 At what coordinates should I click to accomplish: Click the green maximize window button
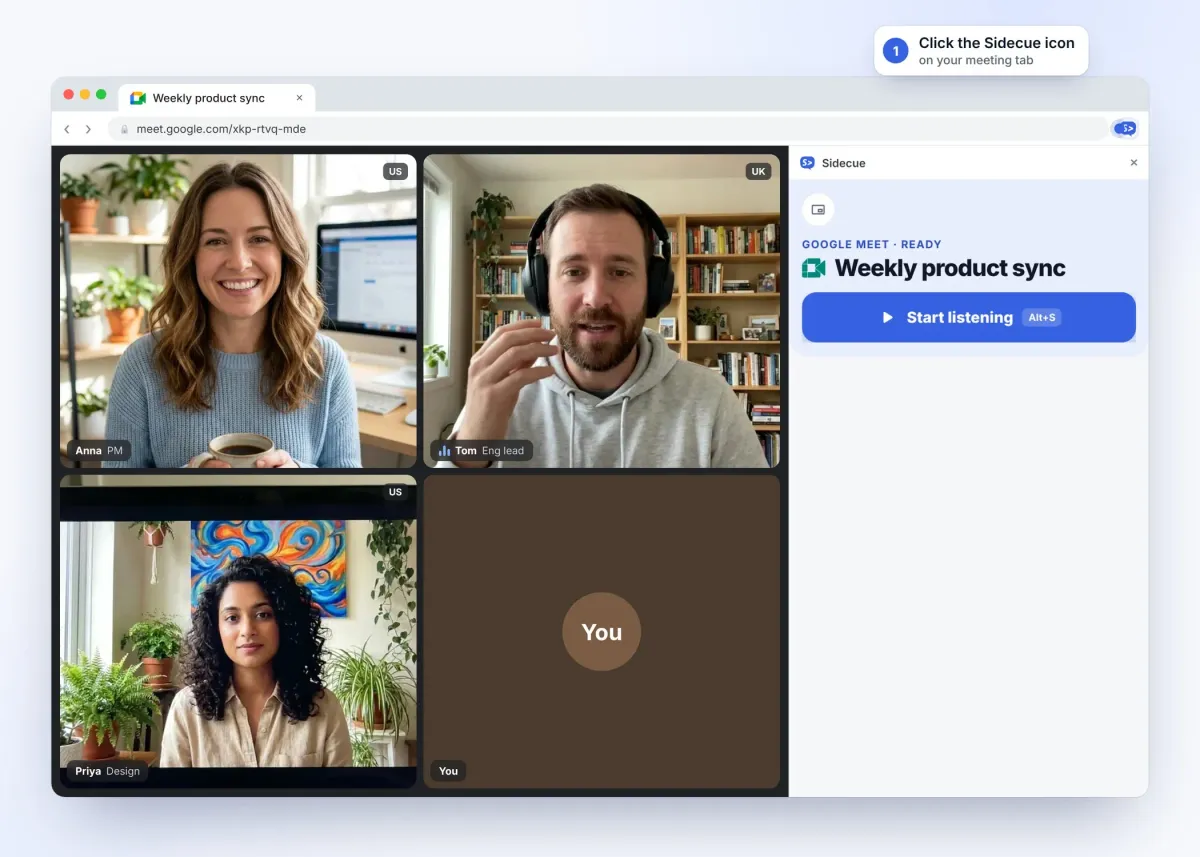101,94
